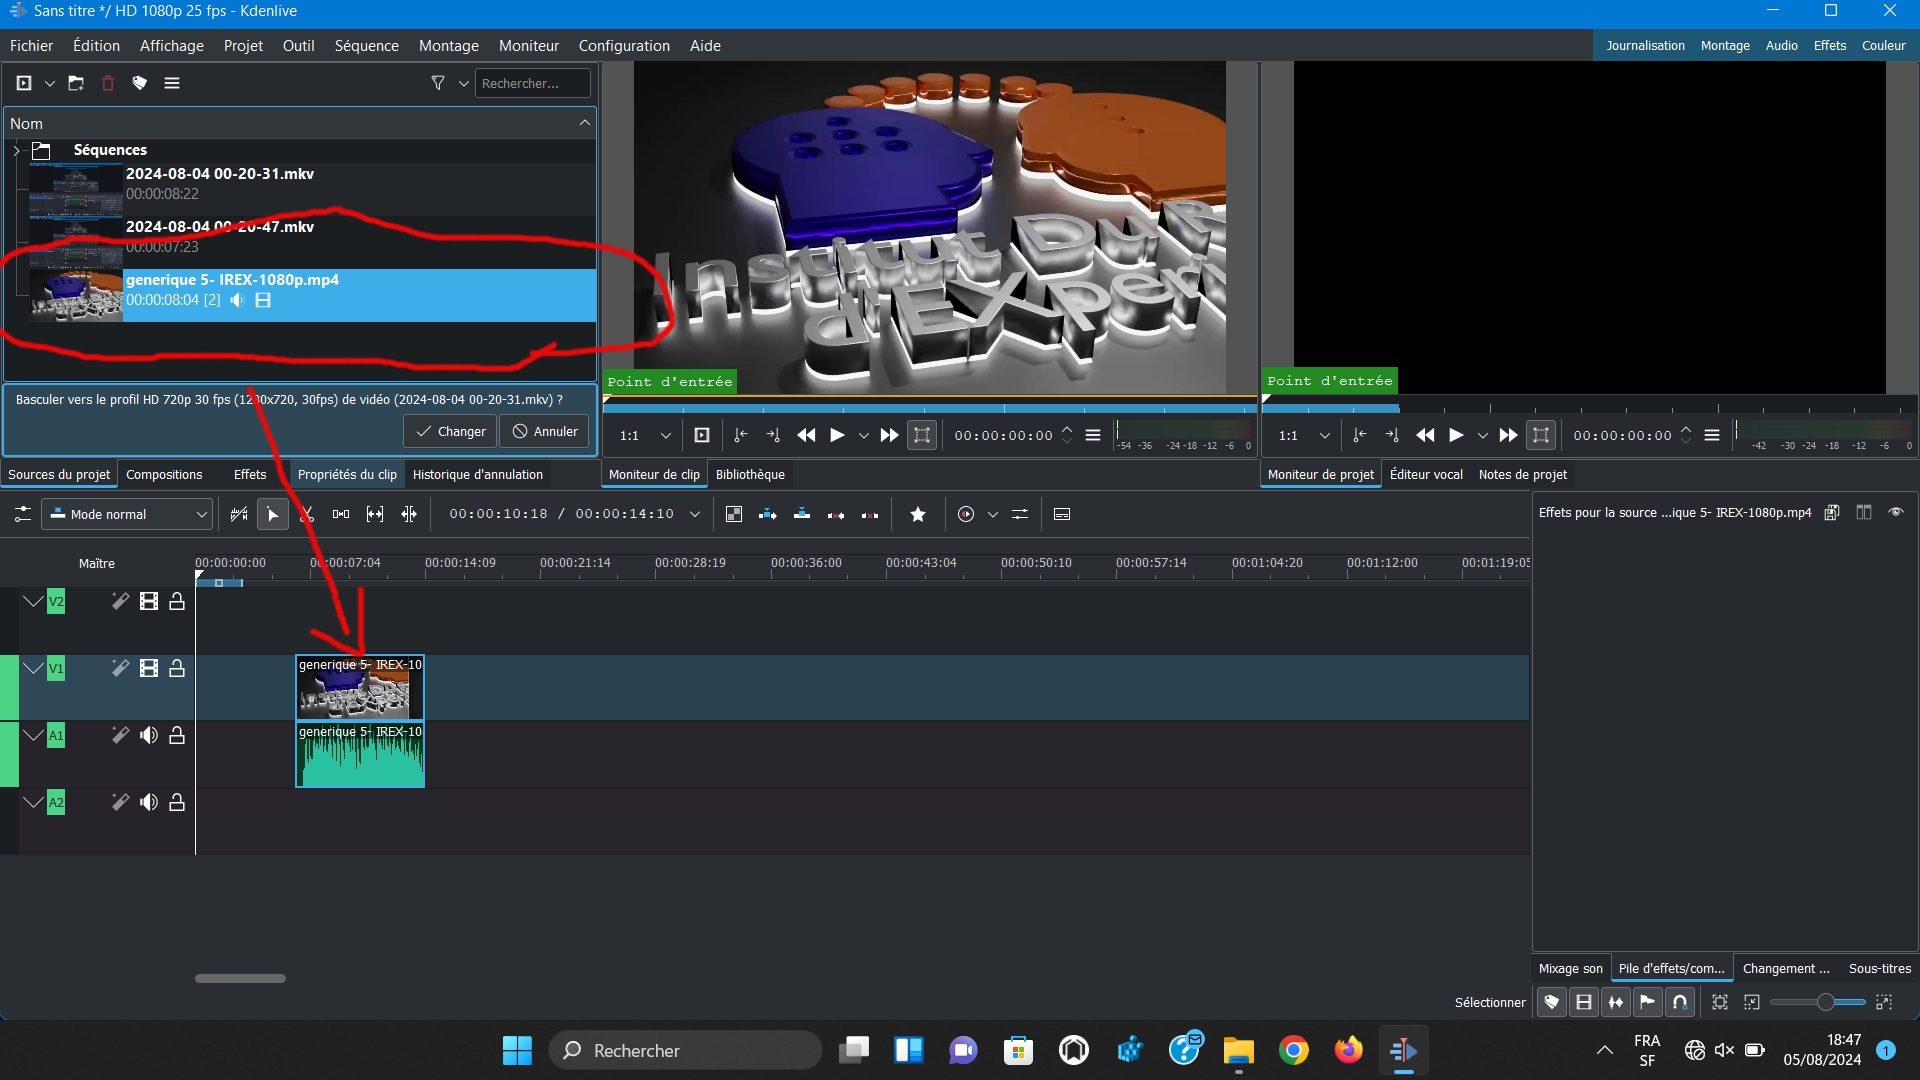Click the overwrite clip zone in timeline icon
1920x1080 pixels.
point(802,514)
